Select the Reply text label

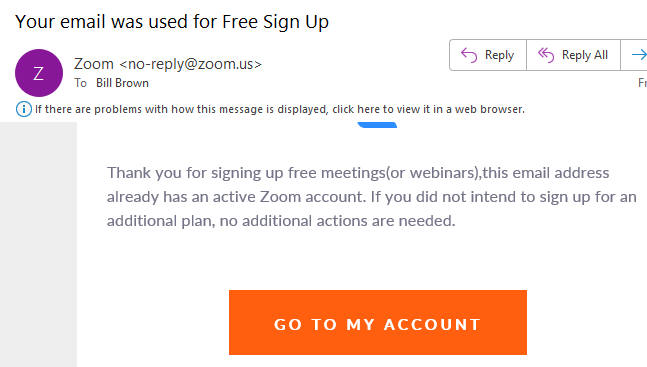tap(499, 55)
